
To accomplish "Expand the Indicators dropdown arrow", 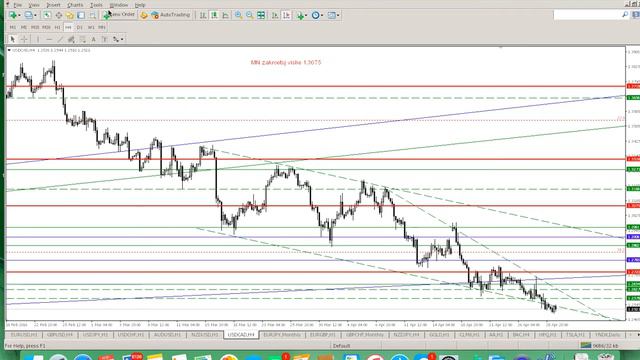I will (x=307, y=16).
